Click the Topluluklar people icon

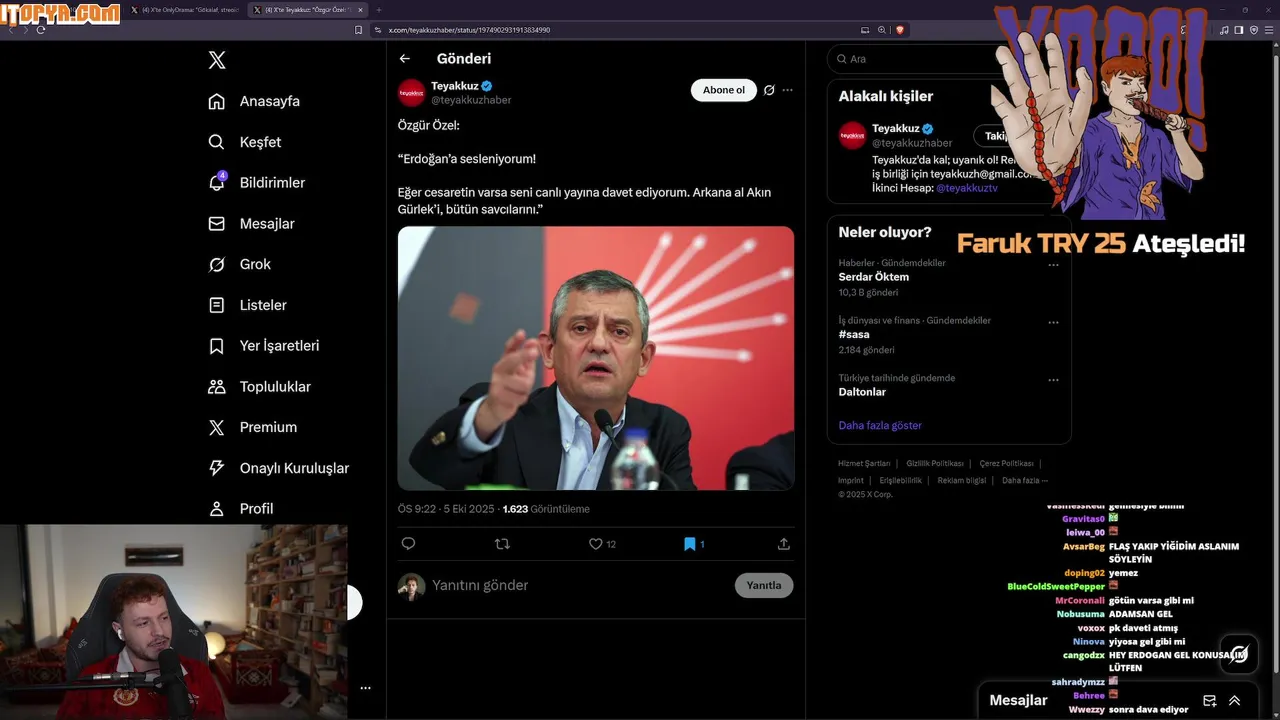(x=216, y=386)
